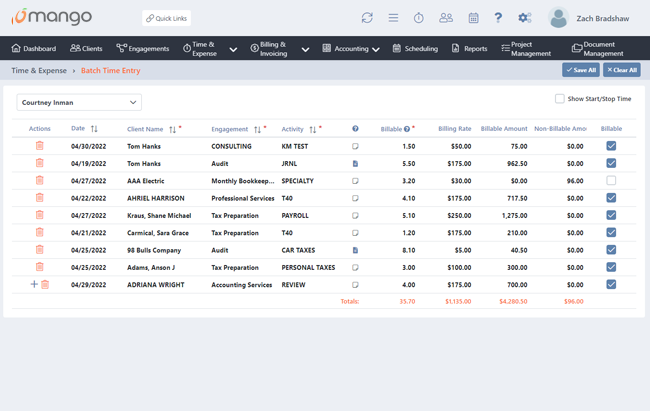Open Project Management in navigation bar

[x=526, y=49]
